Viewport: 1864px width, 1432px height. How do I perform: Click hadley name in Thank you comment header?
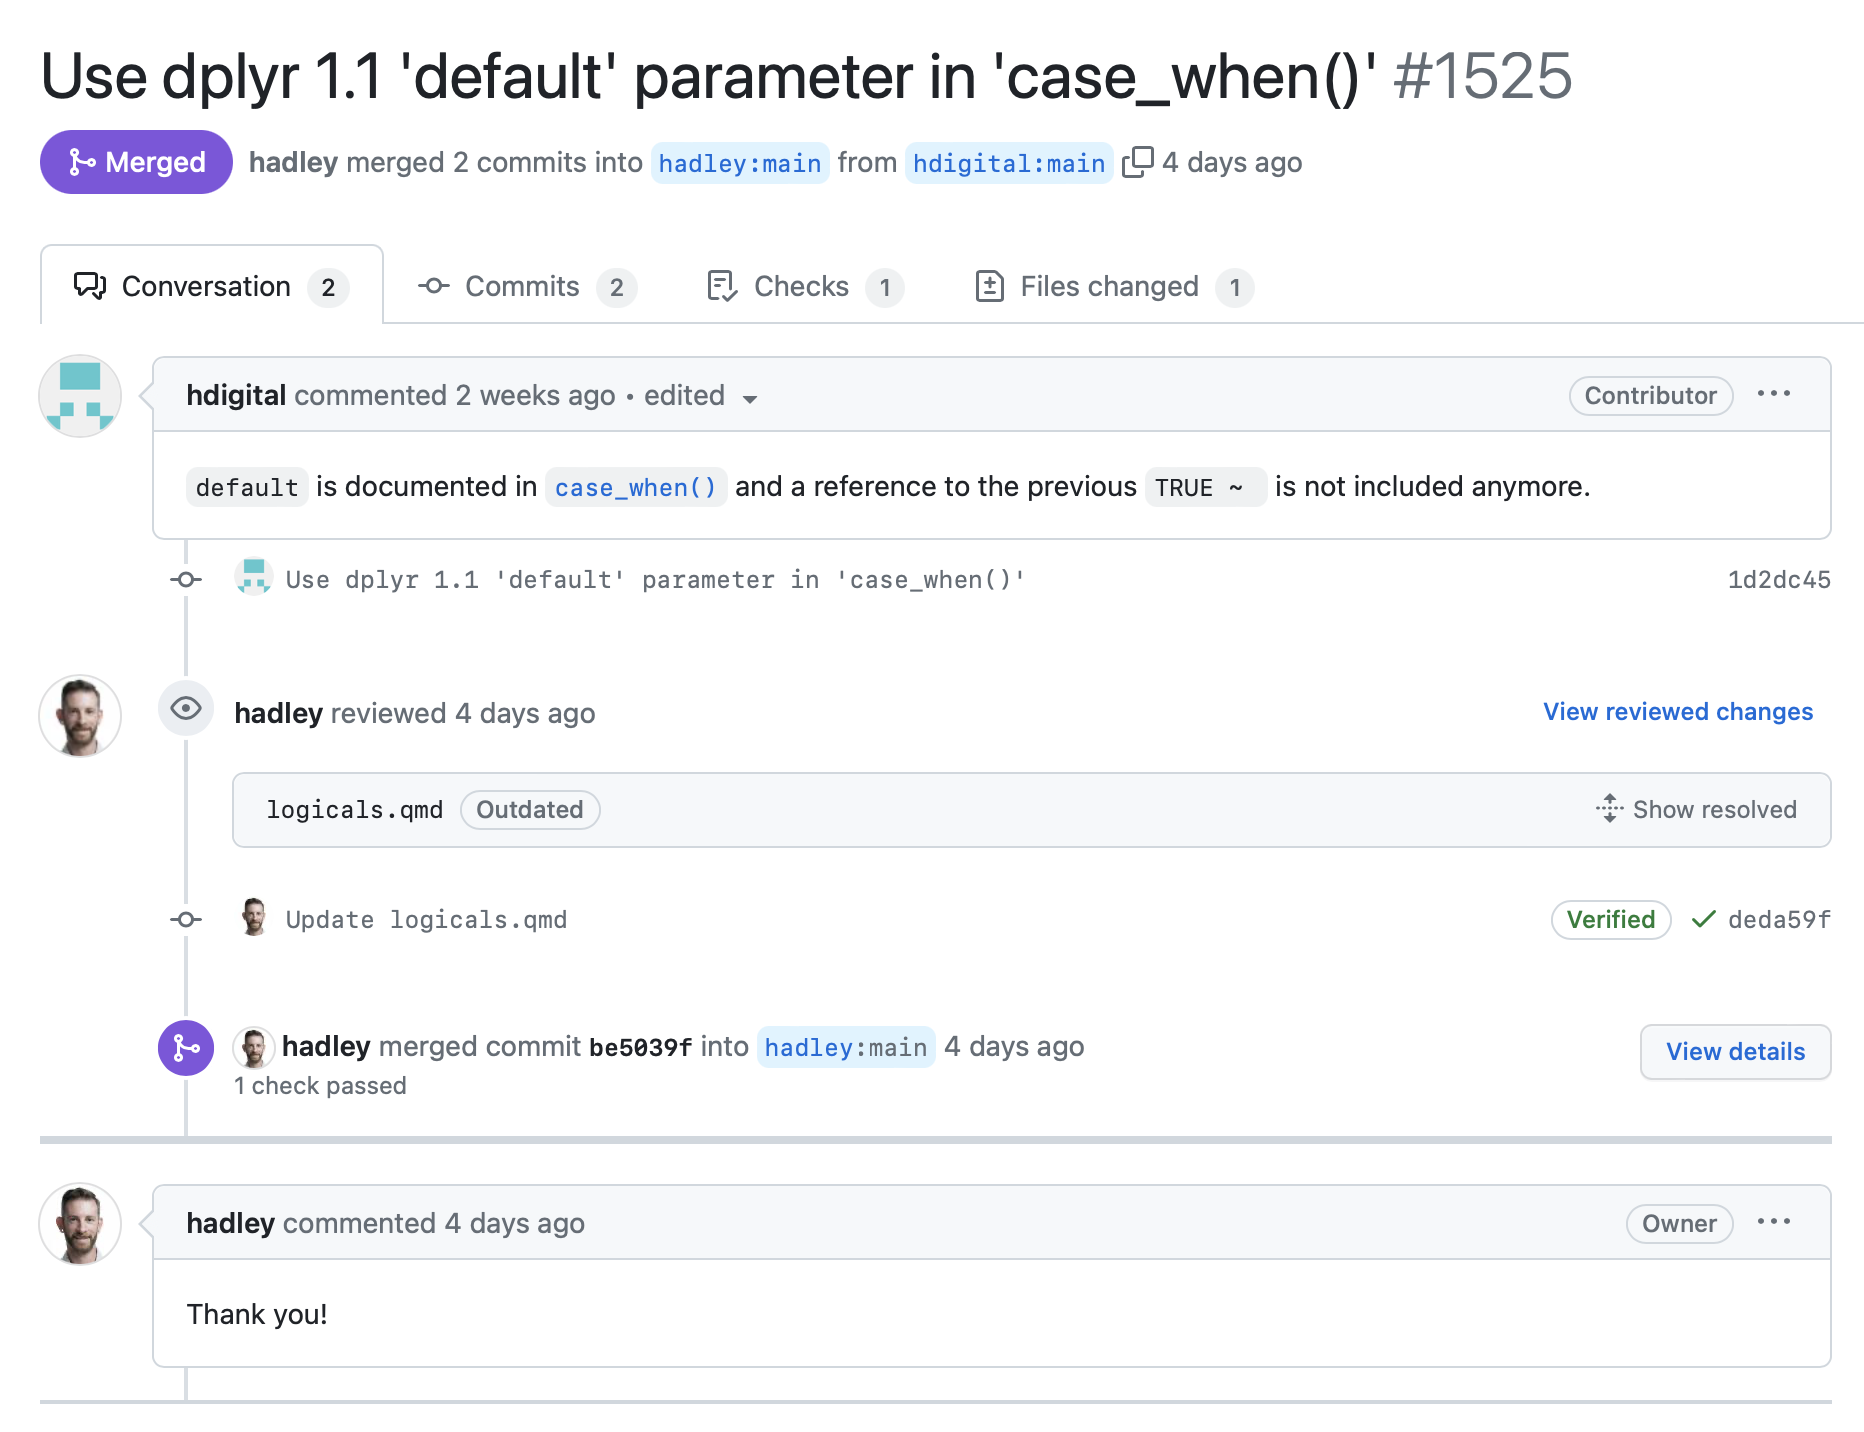click(230, 1223)
